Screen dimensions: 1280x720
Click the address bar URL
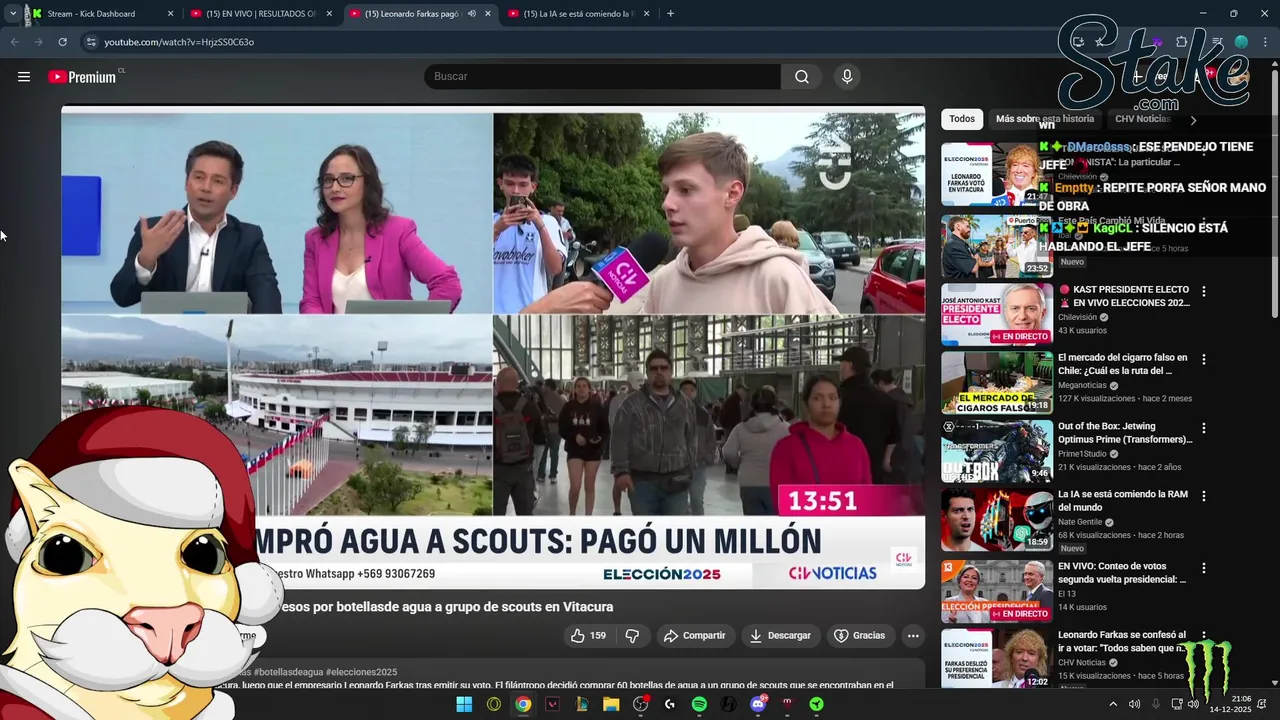pos(179,42)
